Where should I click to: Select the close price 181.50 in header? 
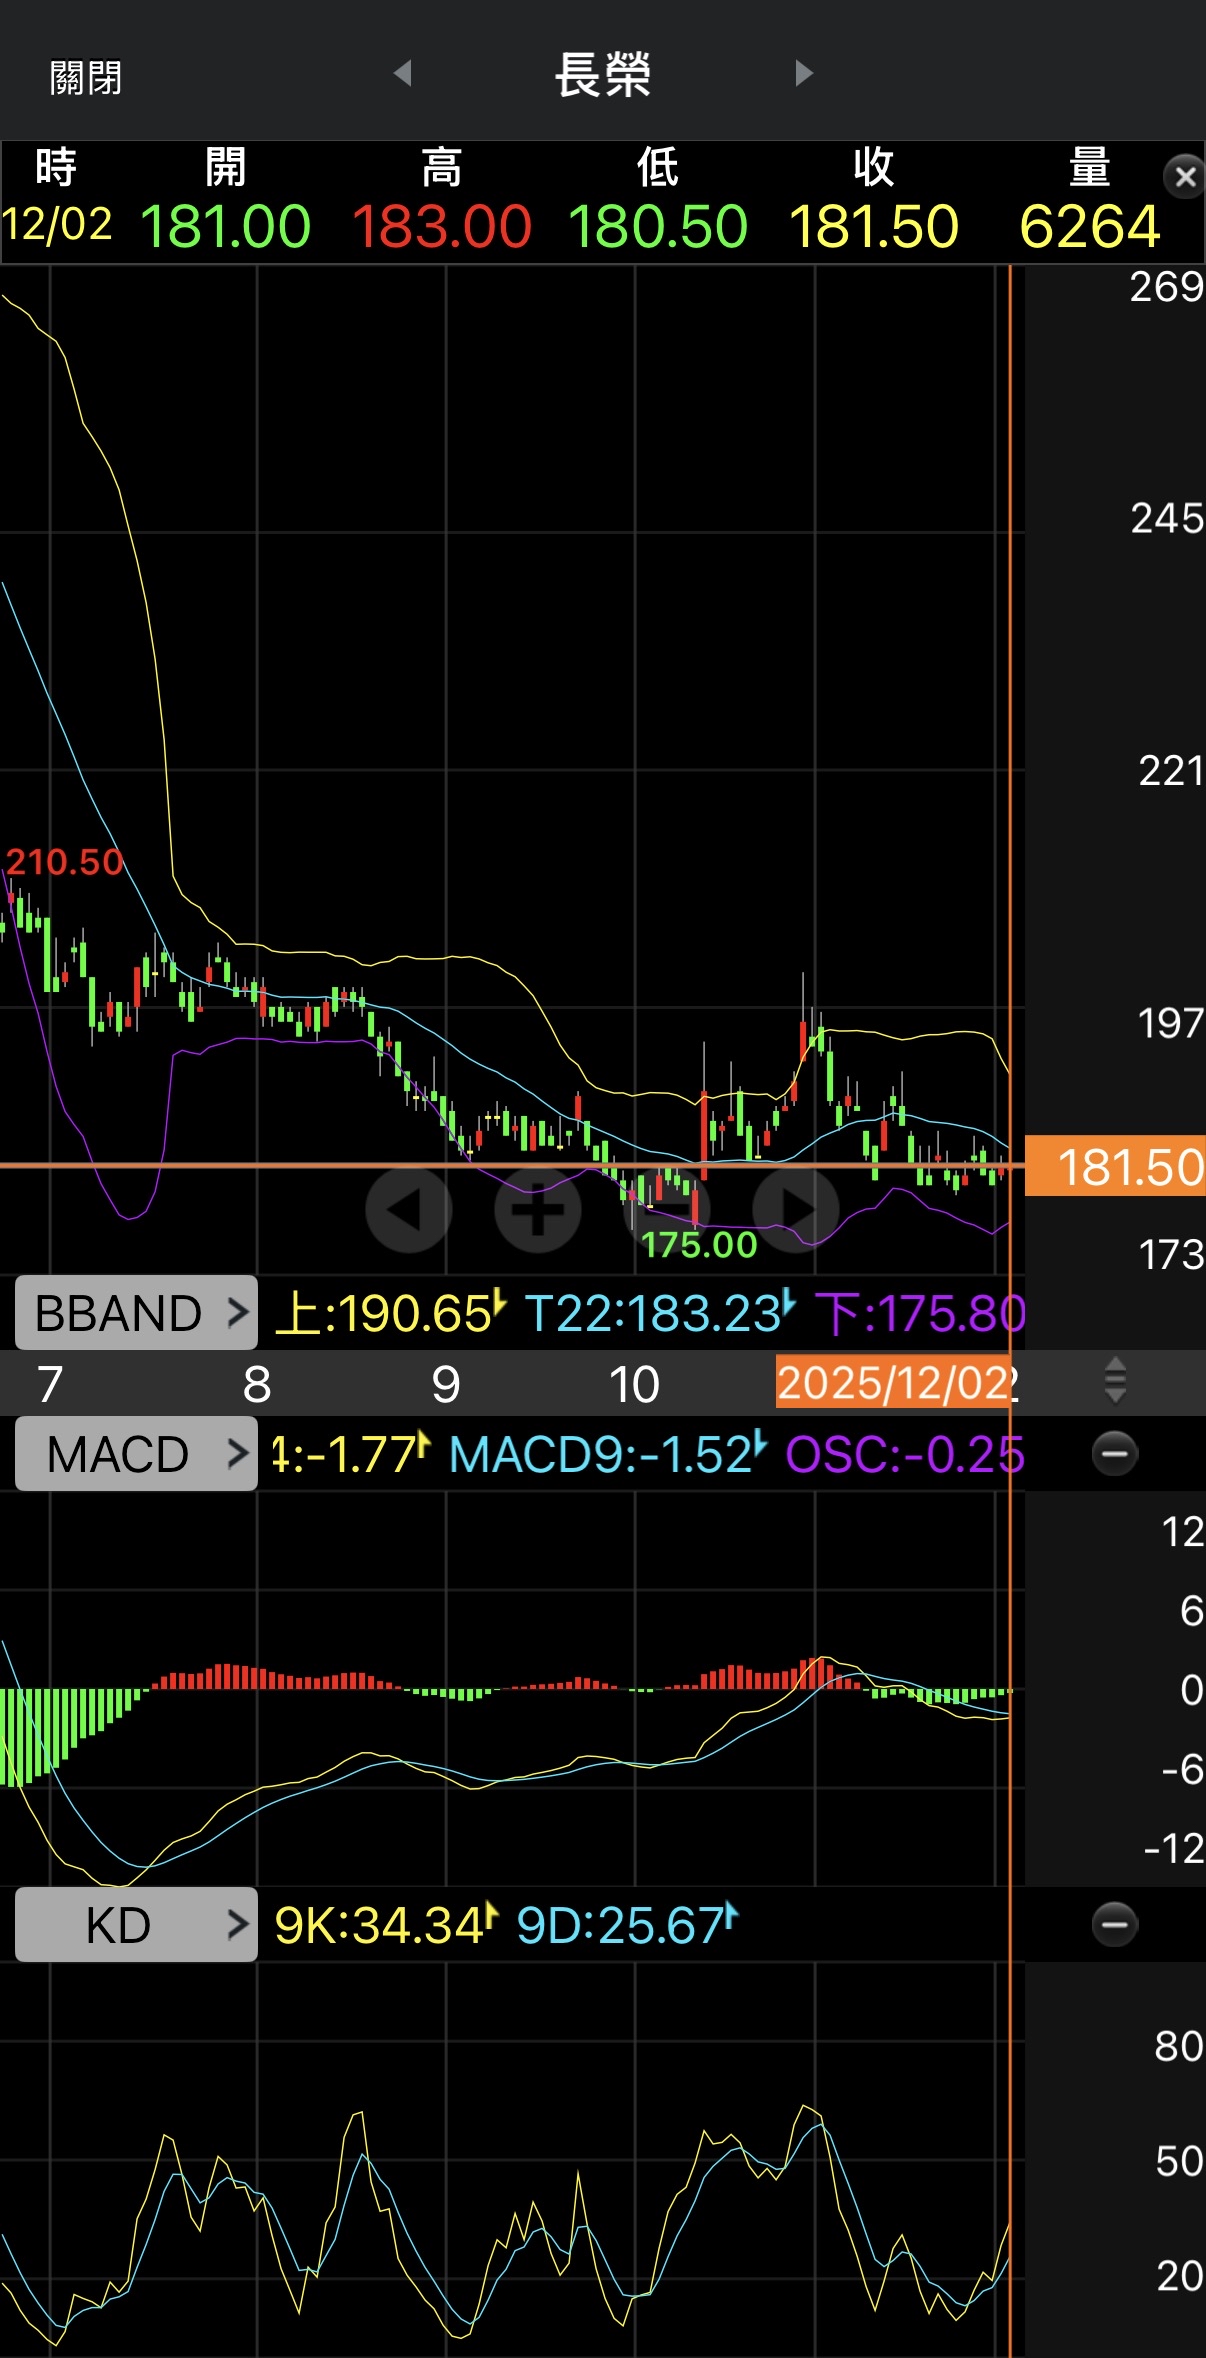point(874,226)
